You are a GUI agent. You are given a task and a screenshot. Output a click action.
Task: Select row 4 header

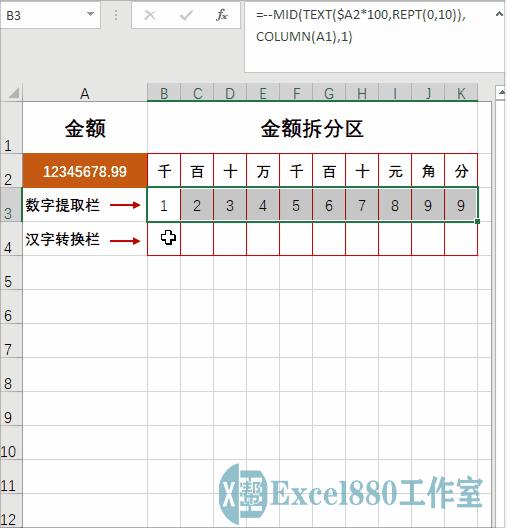[11, 239]
